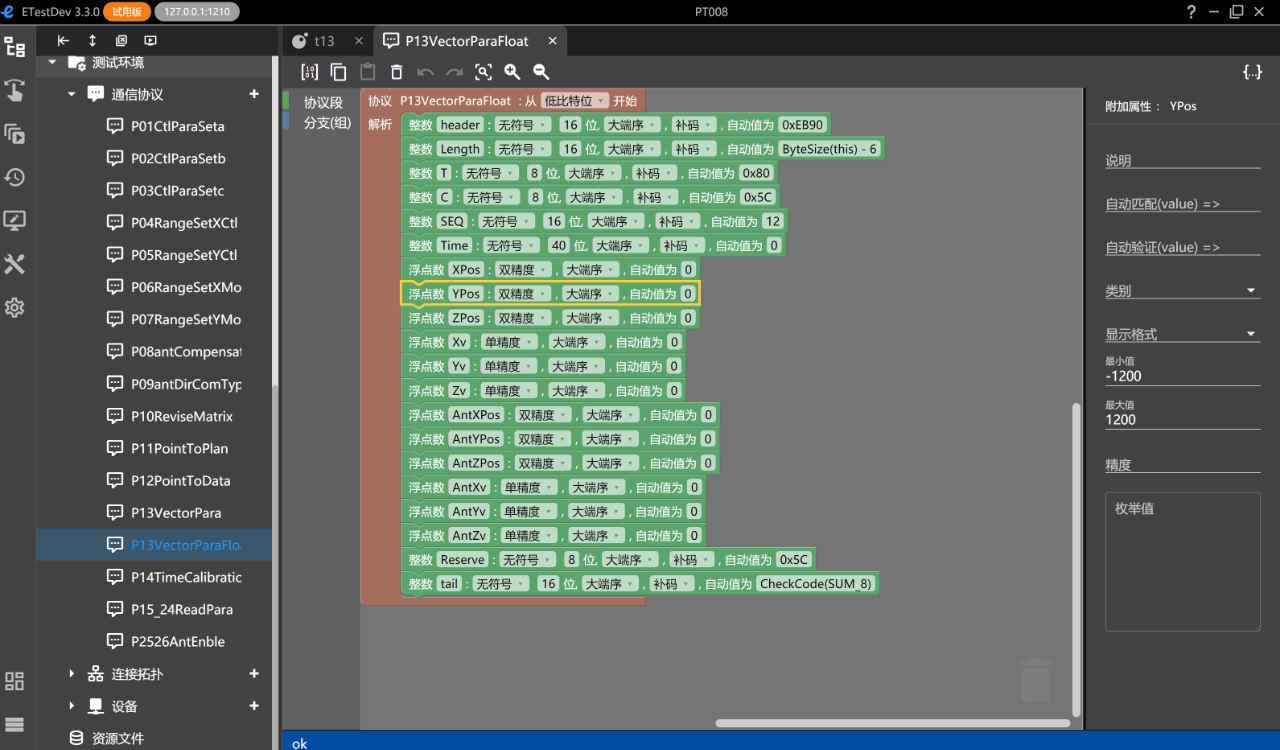Viewport: 1280px width, 750px height.
Task: Click the paste clipboard icon in editor toolbar
Action: click(x=368, y=72)
